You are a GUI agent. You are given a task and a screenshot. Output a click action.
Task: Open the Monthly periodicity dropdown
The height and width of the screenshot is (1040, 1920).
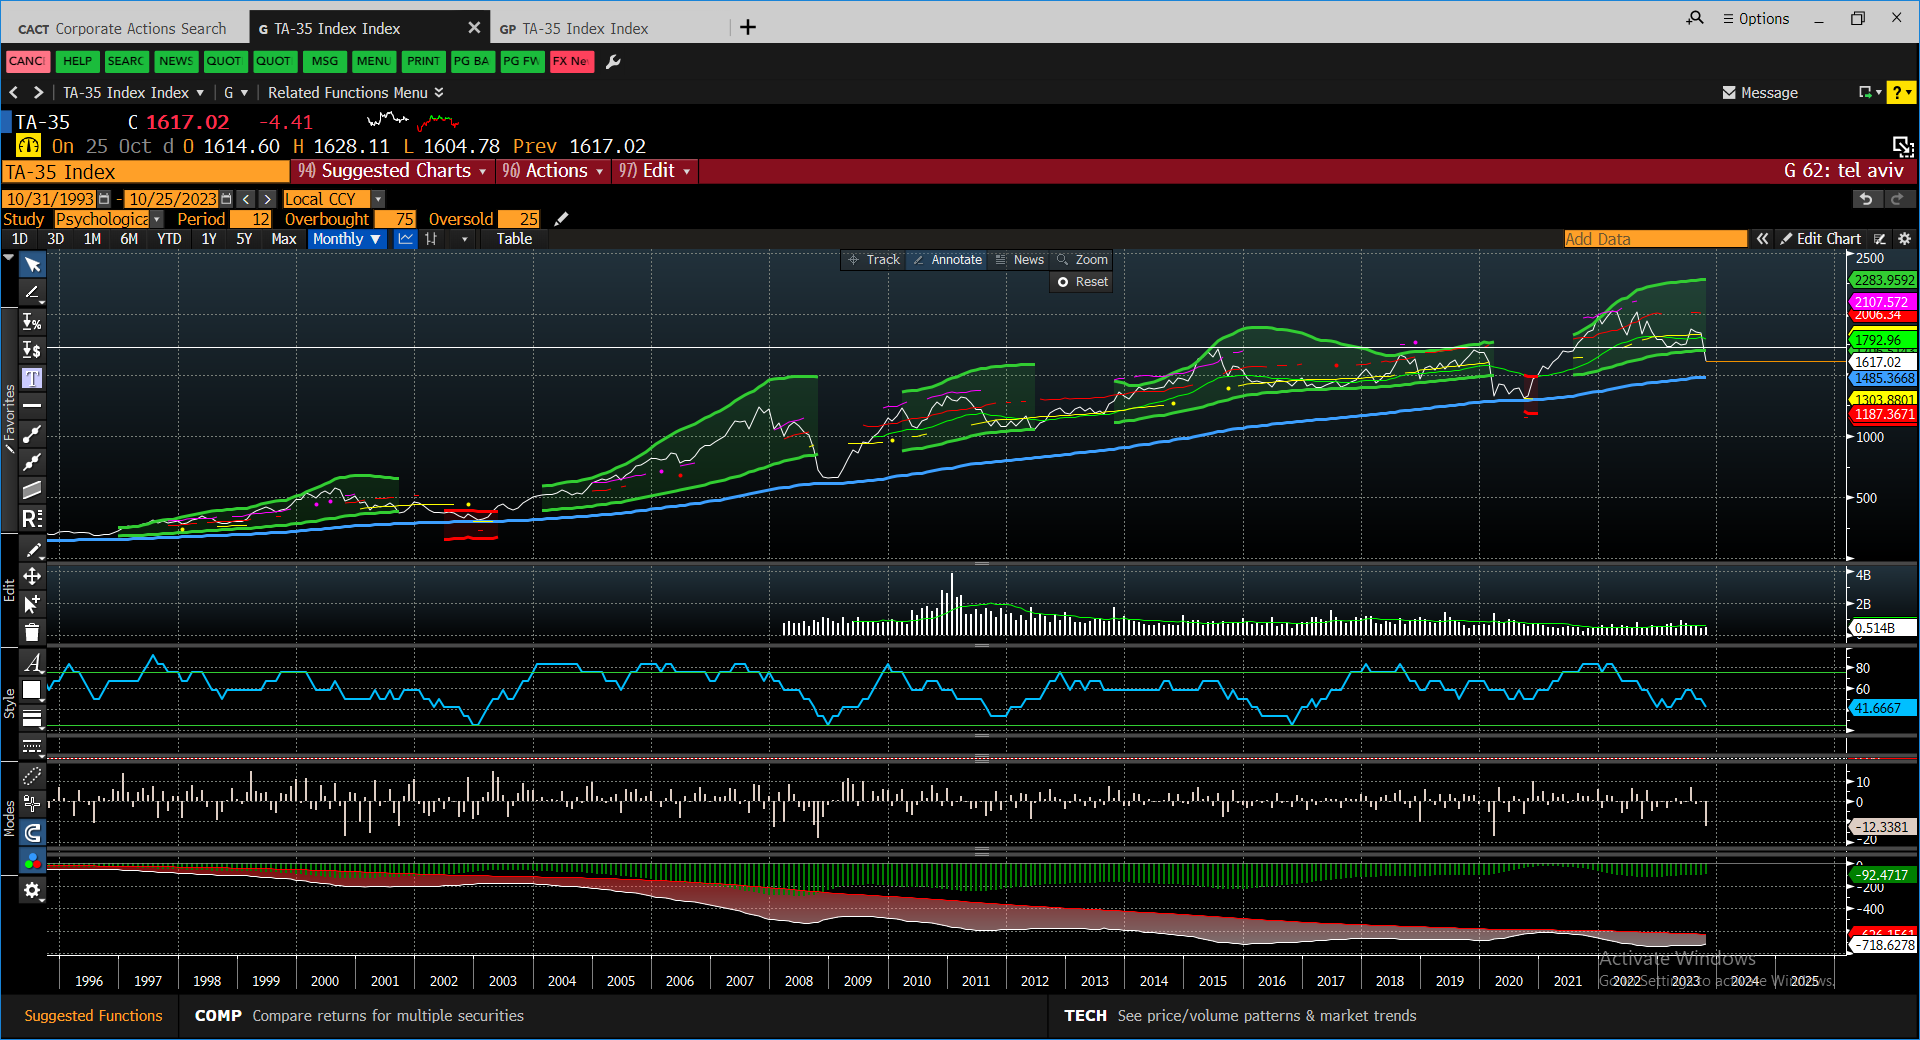[x=346, y=239]
